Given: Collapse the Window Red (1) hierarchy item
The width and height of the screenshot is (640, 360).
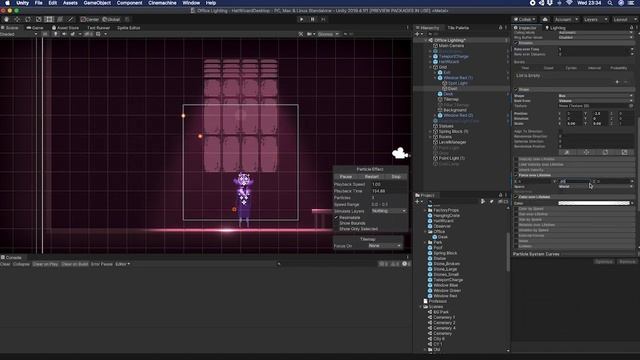Looking at the screenshot, I should (x=436, y=78).
